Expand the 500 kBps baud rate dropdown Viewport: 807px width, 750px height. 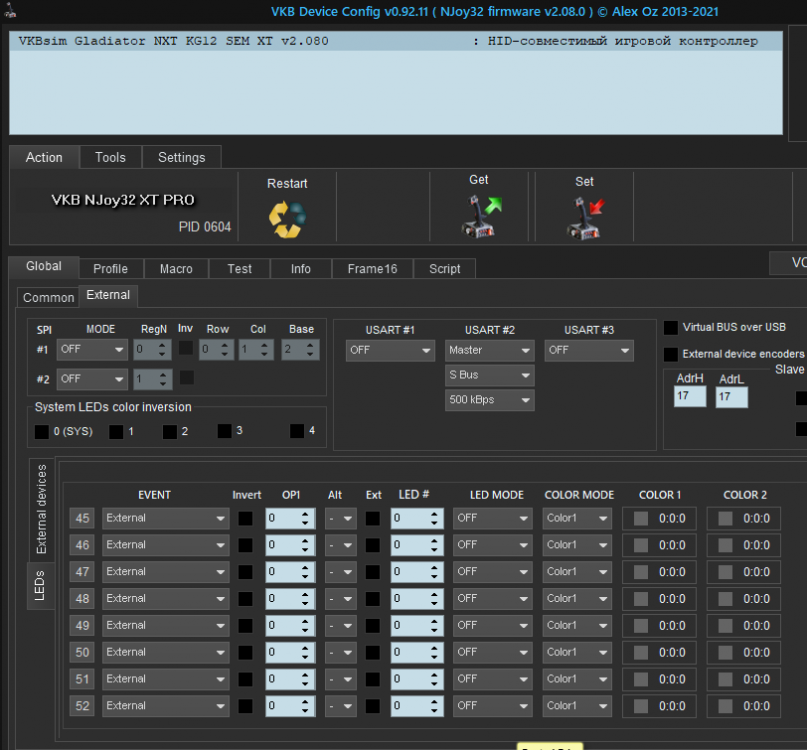[x=489, y=400]
